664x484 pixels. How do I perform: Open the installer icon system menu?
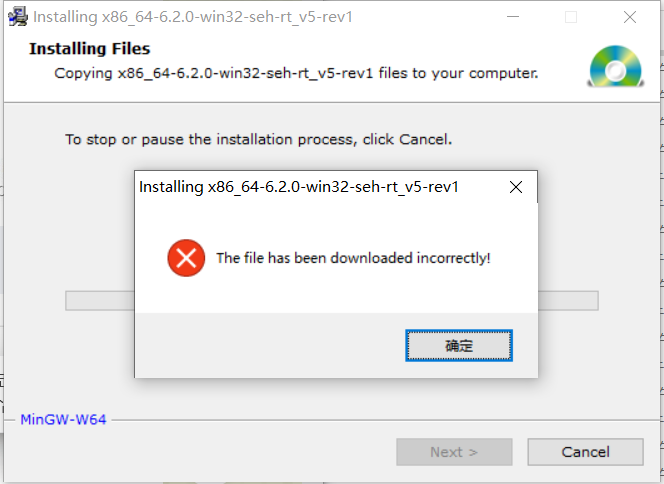click(x=17, y=17)
